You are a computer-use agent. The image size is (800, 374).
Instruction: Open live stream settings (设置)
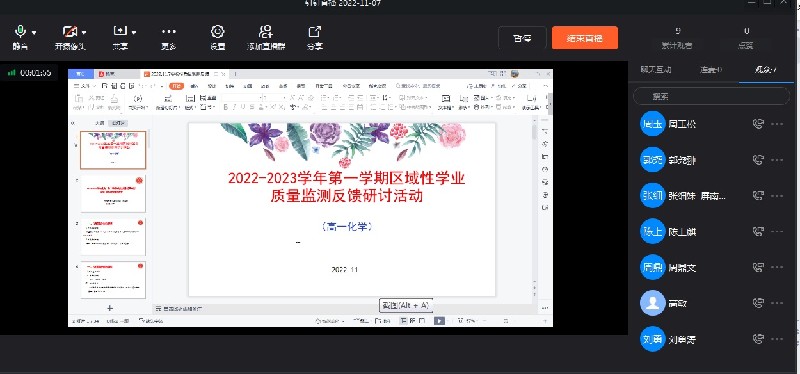218,32
